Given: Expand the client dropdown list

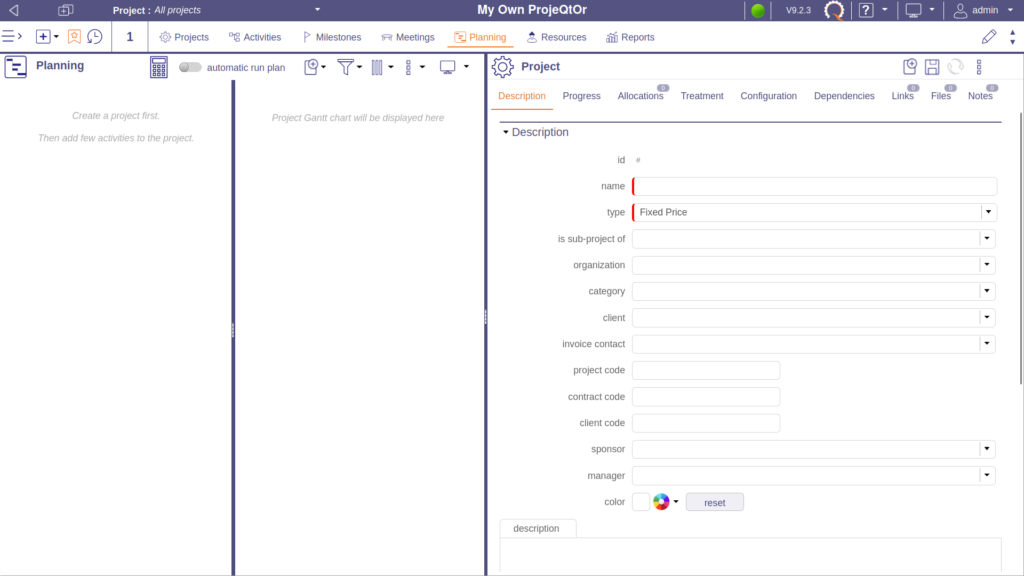Looking at the screenshot, I should click(988, 317).
